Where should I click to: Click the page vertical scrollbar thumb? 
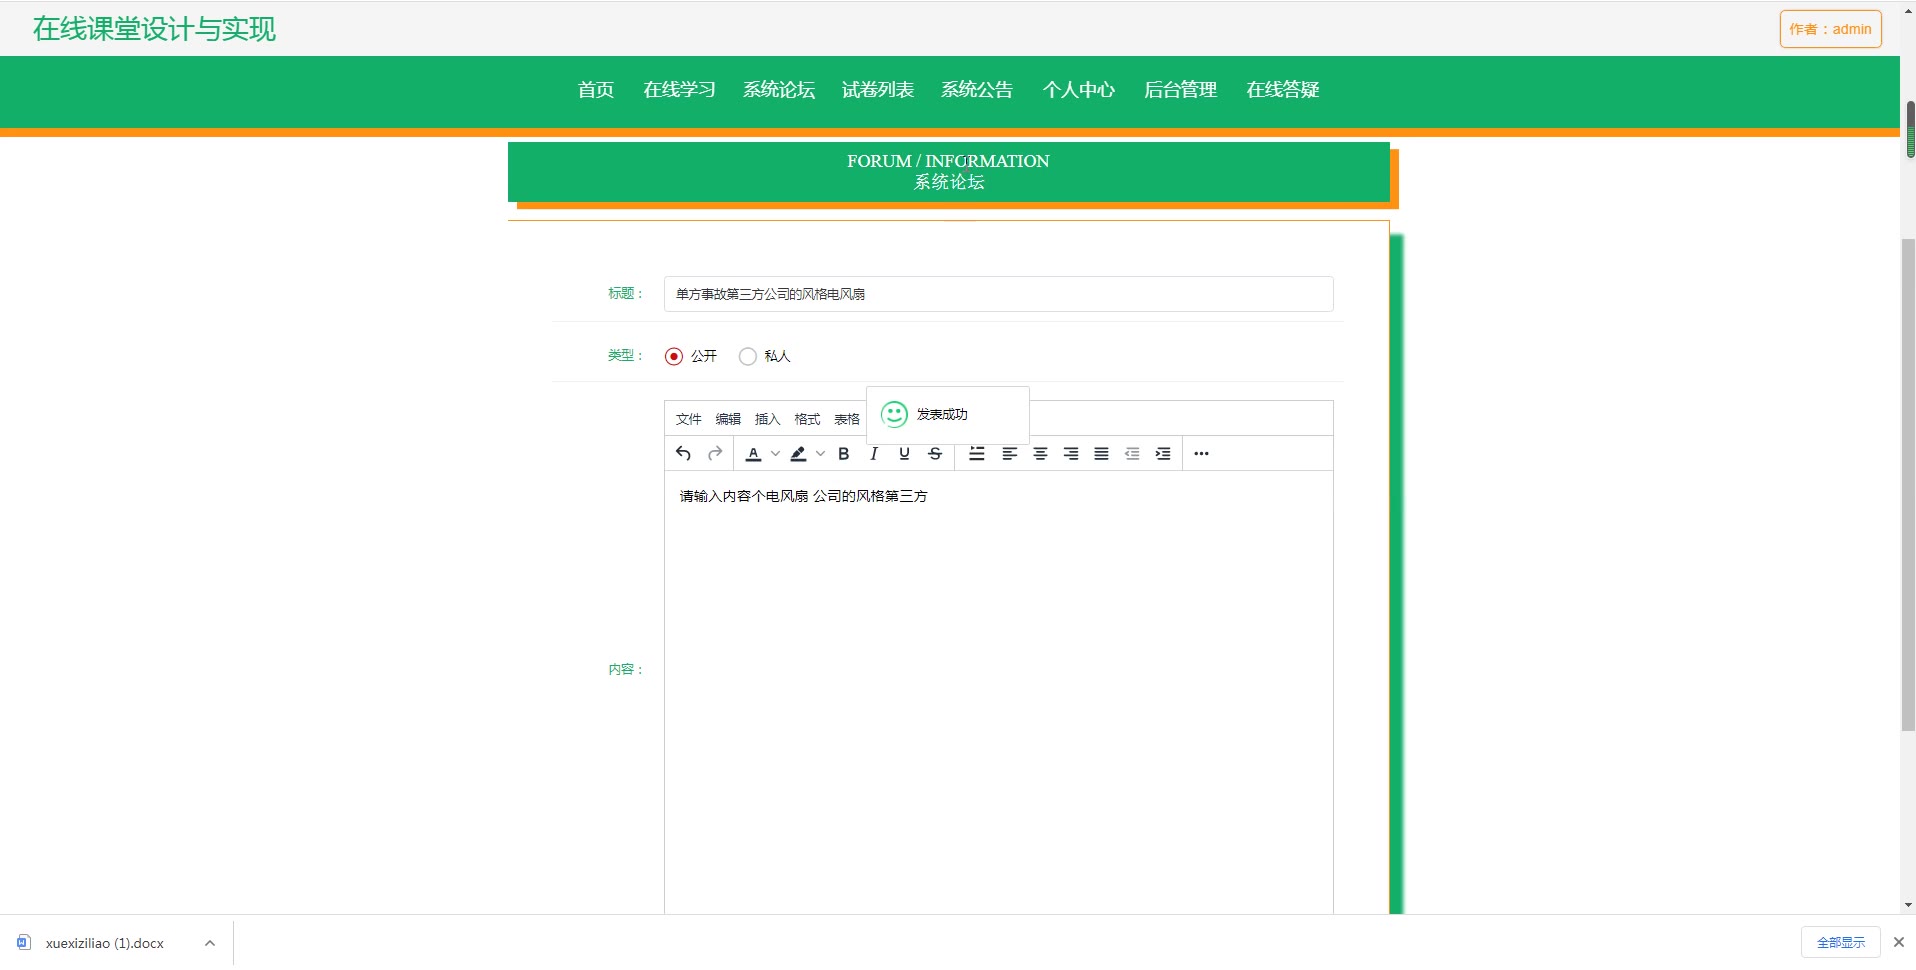[x=1908, y=485]
